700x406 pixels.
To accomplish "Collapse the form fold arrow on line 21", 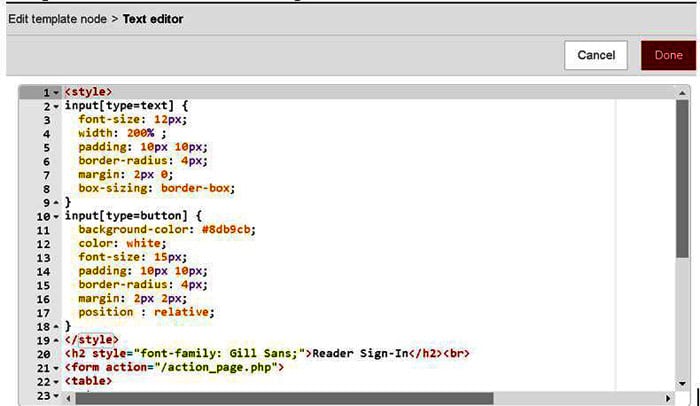I will point(56,368).
